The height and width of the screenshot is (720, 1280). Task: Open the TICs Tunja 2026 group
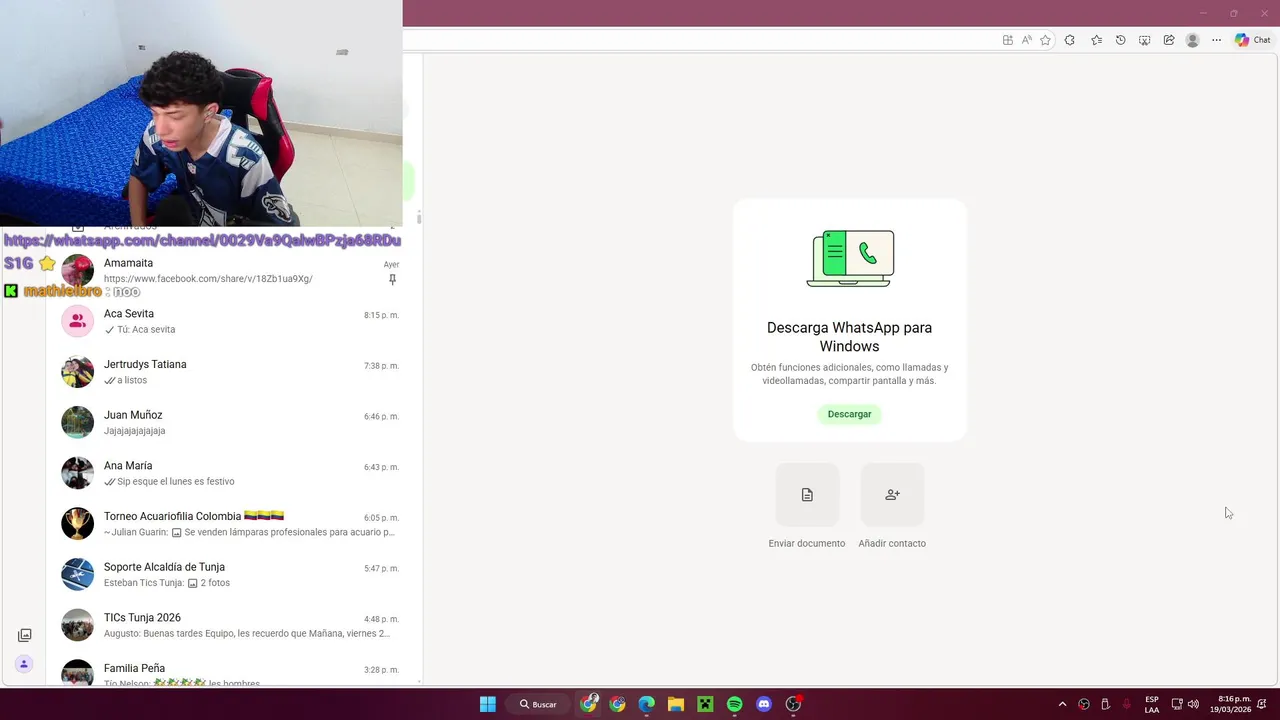[232, 625]
